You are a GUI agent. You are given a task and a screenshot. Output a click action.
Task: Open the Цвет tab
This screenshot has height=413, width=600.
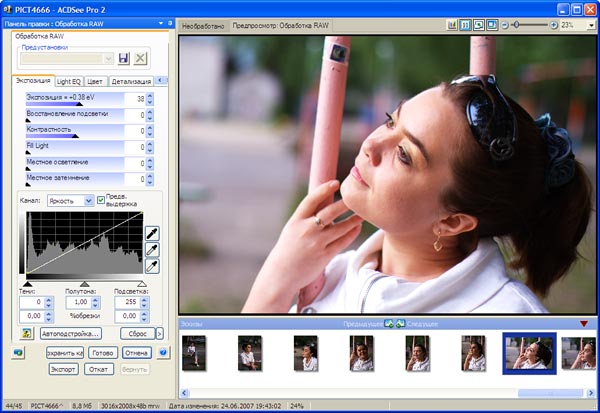pos(94,81)
